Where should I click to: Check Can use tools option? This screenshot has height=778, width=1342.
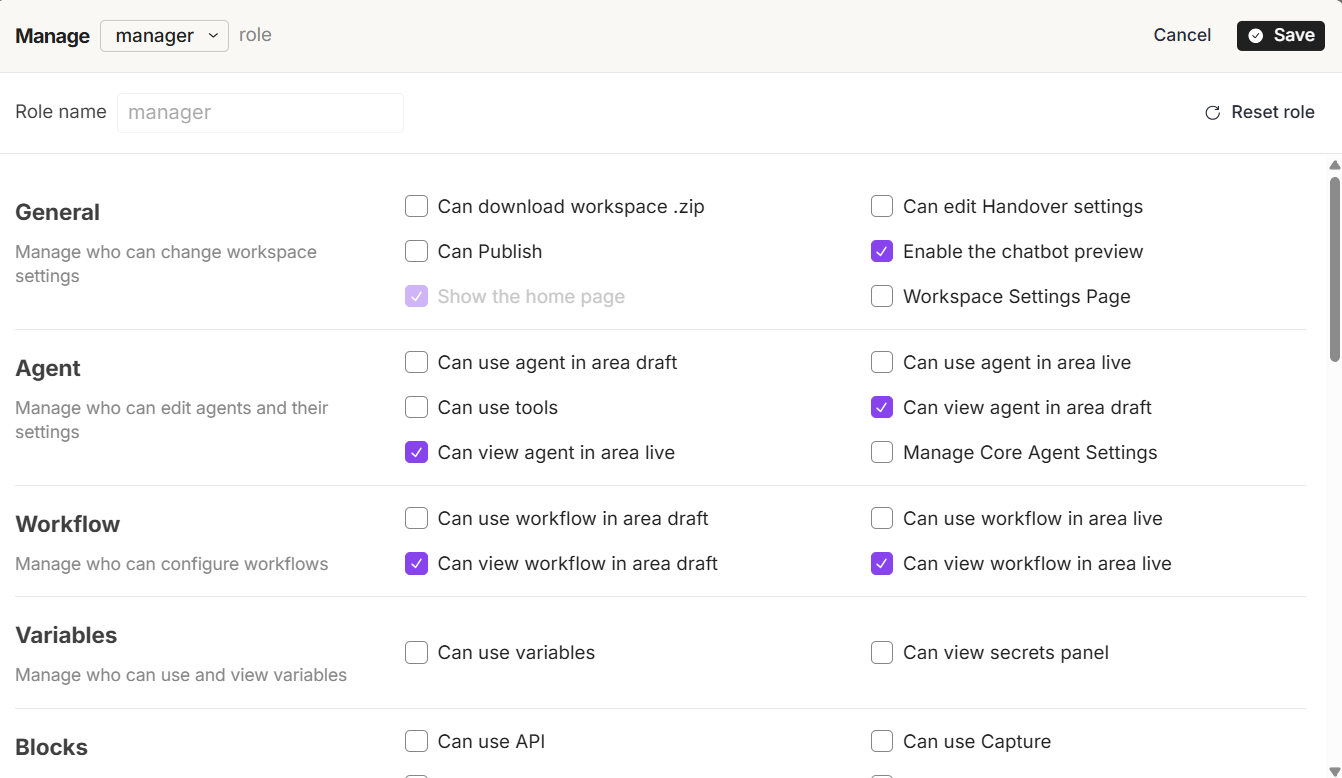pos(416,408)
